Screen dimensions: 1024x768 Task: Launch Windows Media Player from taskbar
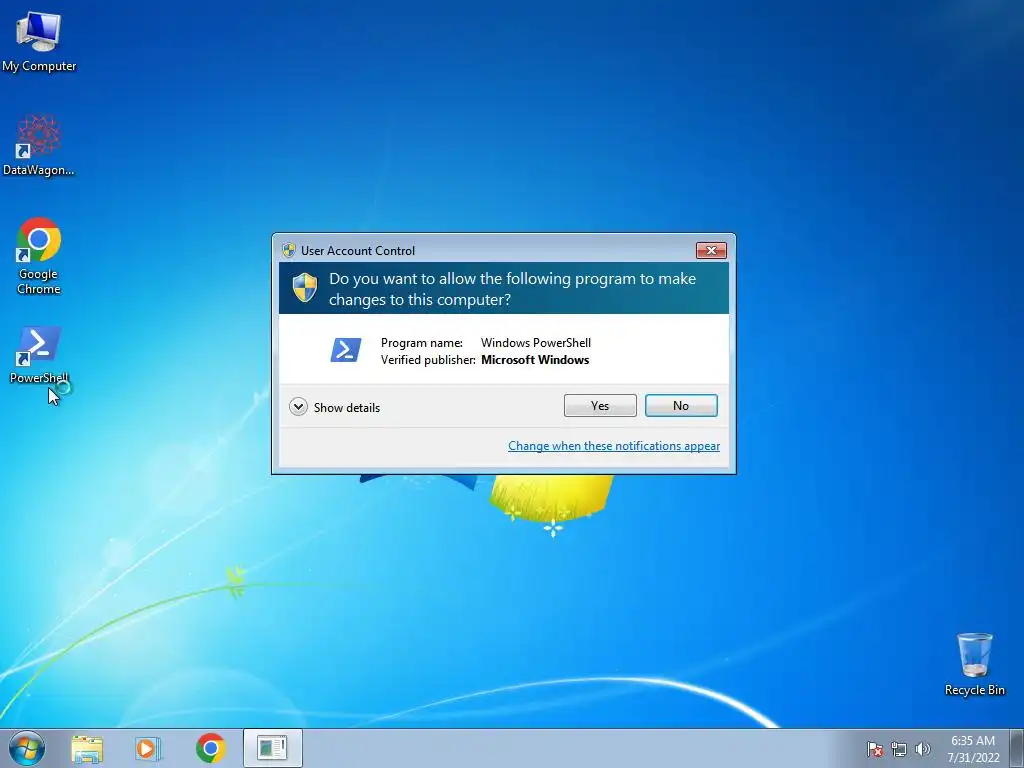pyautogui.click(x=148, y=748)
